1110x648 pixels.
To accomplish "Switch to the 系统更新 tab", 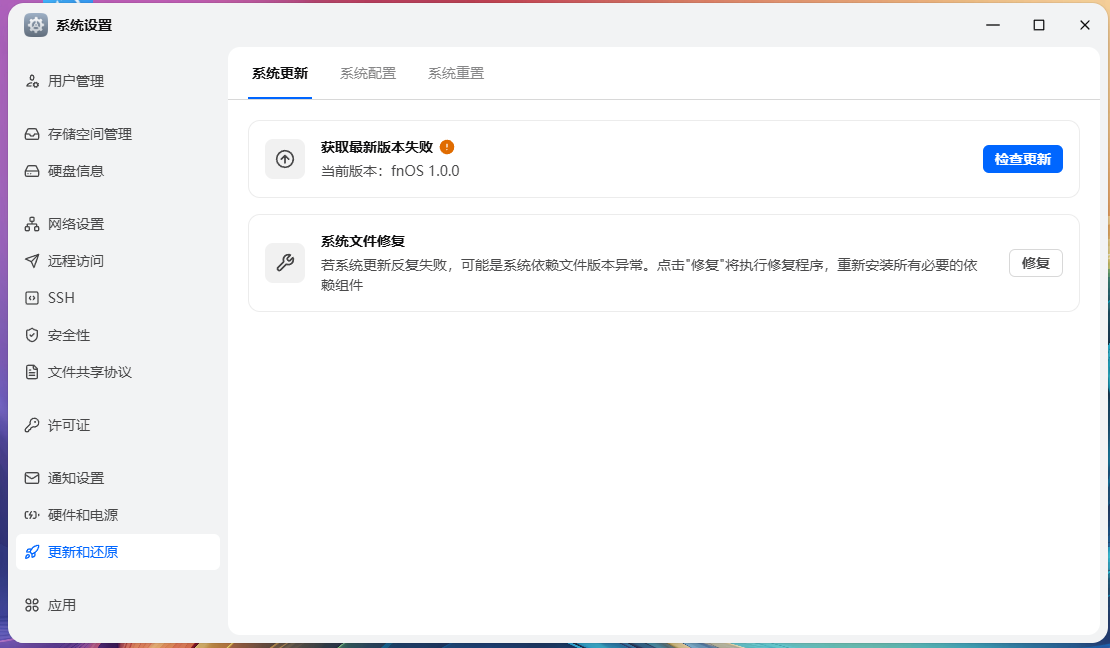I will 280,73.
